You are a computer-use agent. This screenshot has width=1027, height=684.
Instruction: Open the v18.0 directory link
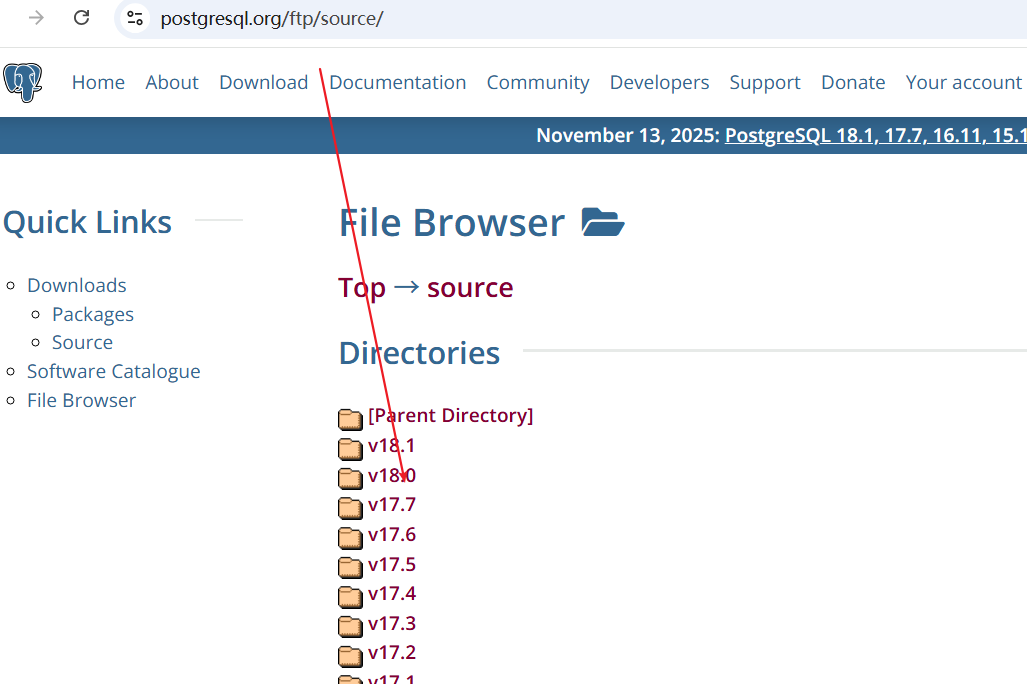[392, 475]
